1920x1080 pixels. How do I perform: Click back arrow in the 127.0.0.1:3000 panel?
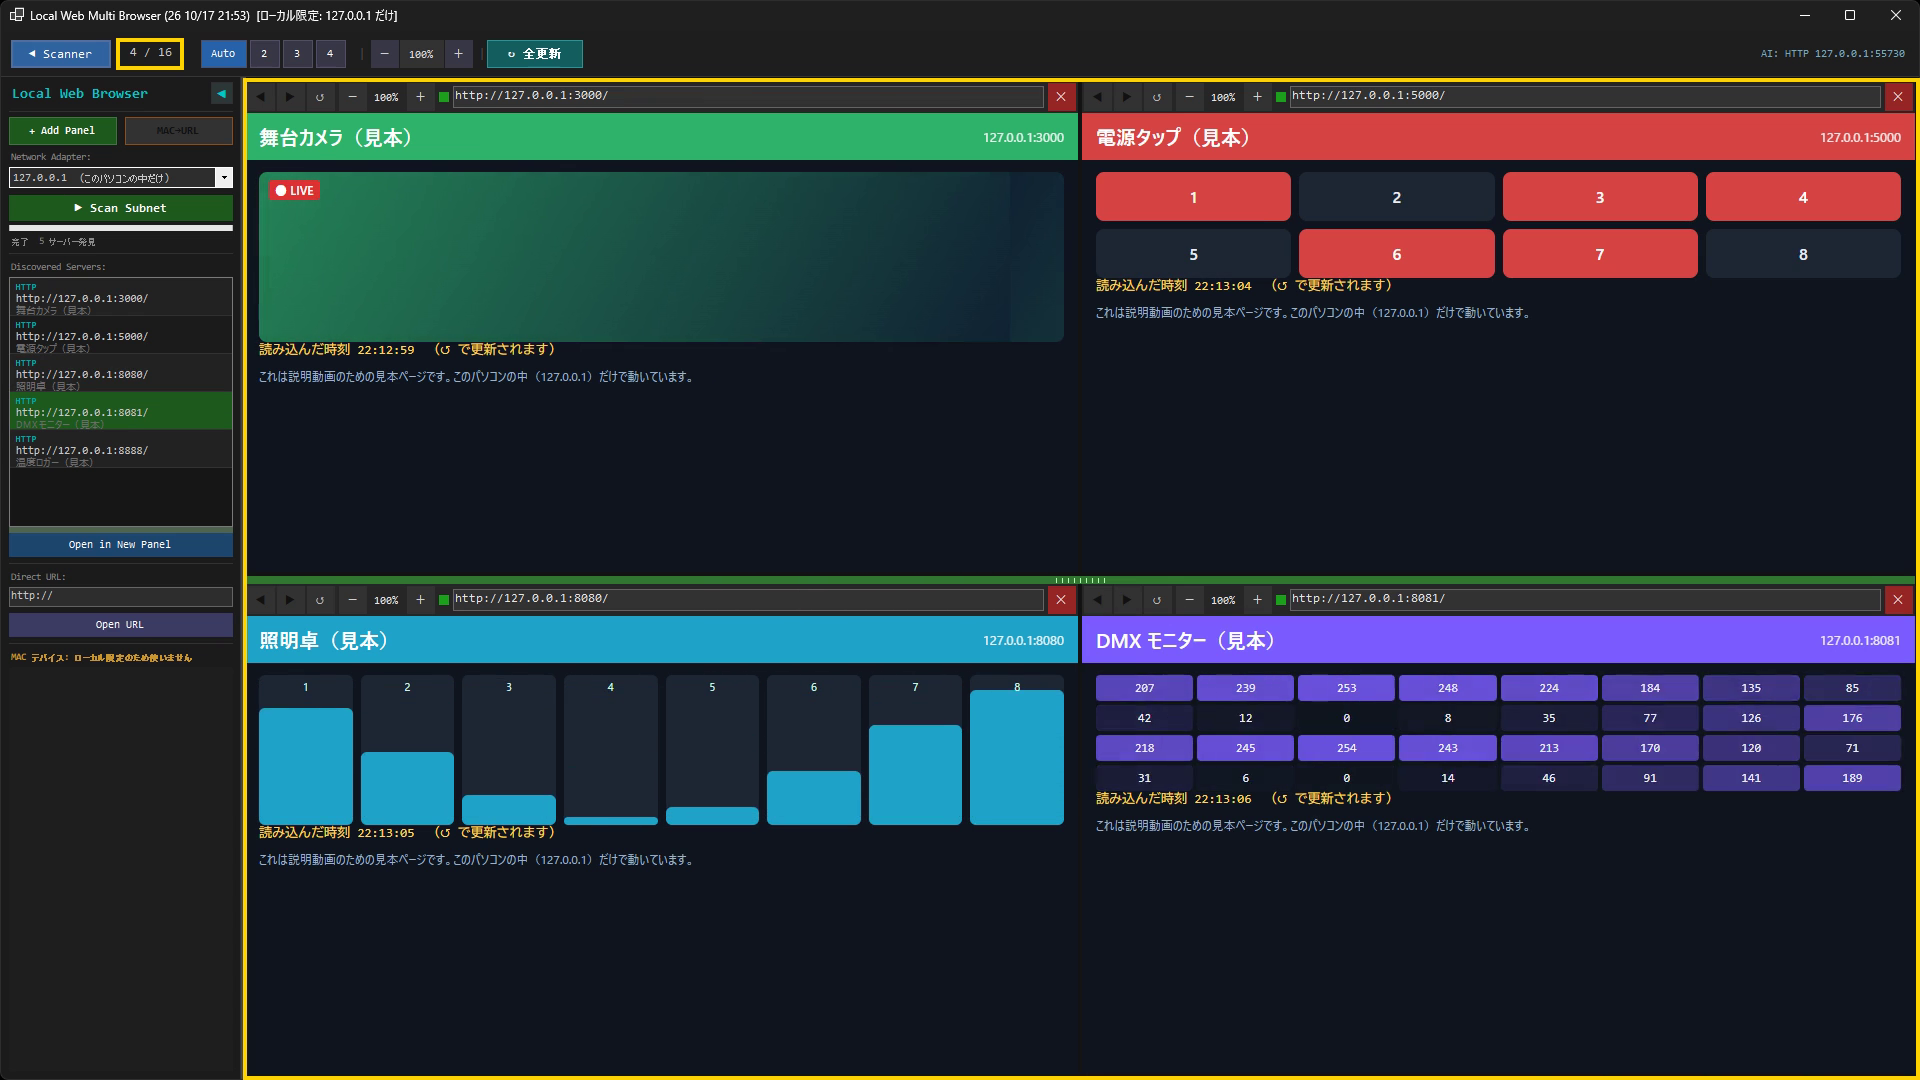click(261, 97)
